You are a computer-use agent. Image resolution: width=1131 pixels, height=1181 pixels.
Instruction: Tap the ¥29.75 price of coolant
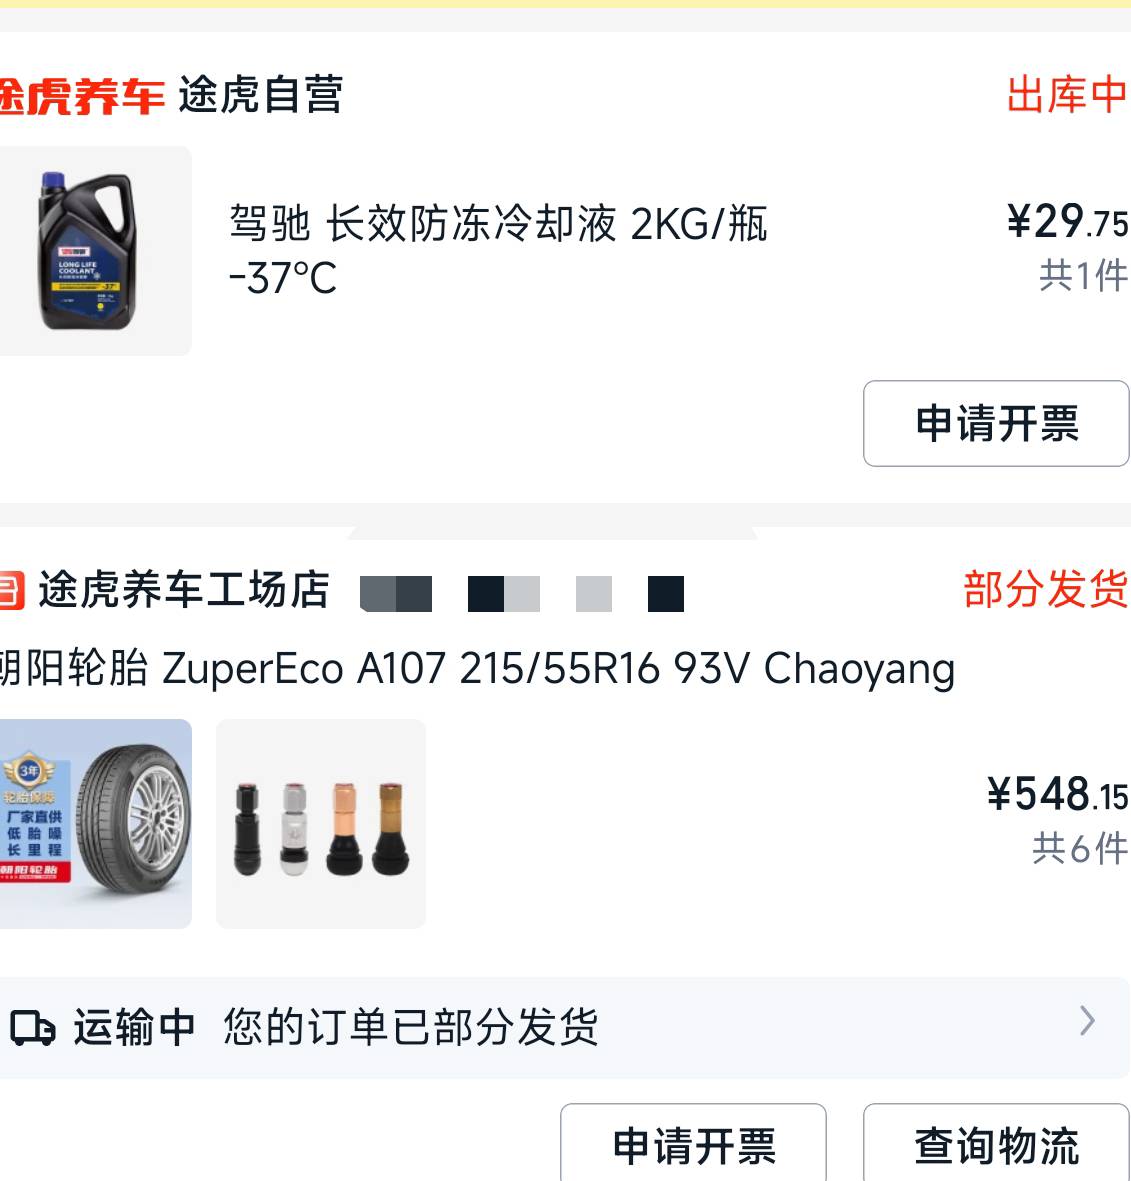(1067, 222)
